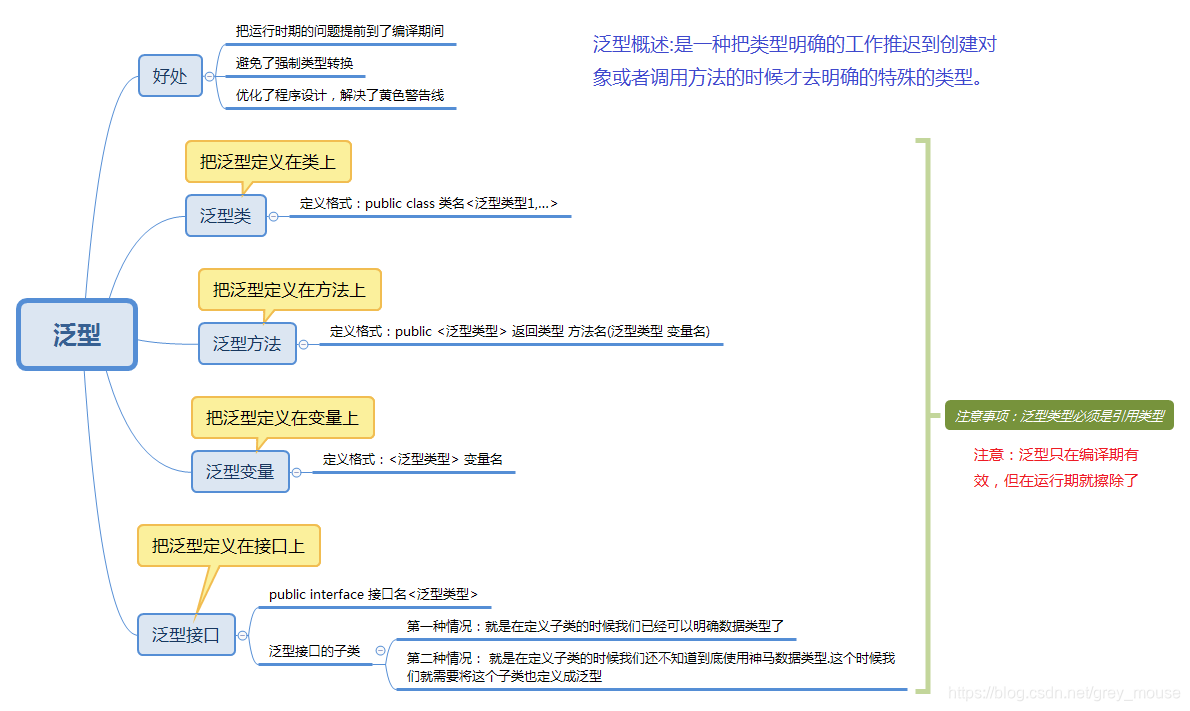
Task: Select the 泛型接口的子类 subtopic
Action: tap(314, 651)
